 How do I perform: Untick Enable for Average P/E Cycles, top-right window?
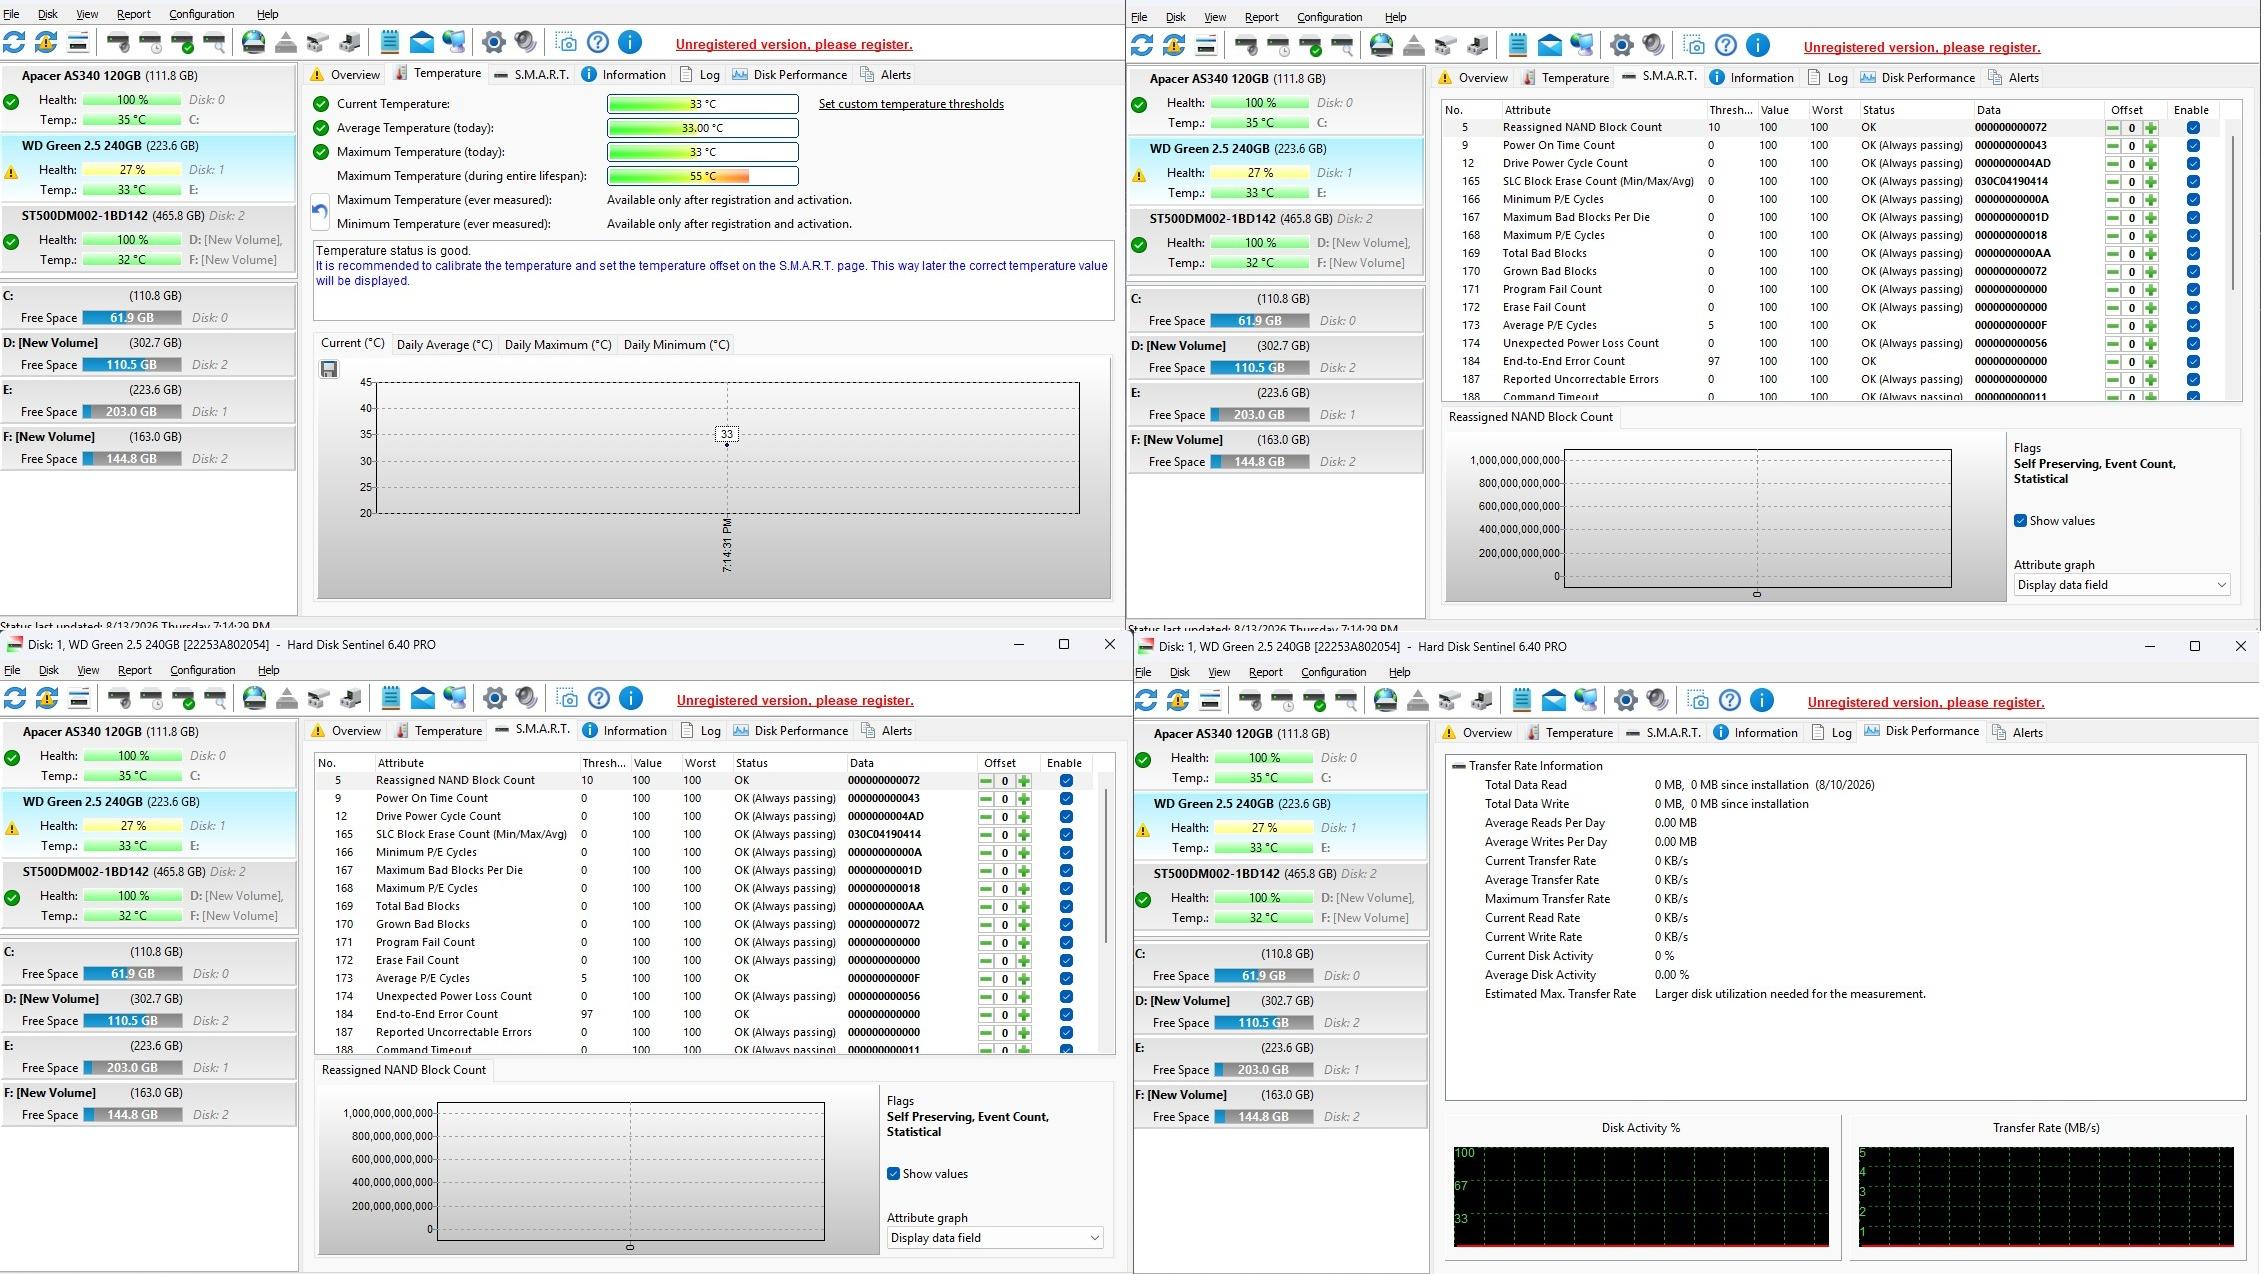pyautogui.click(x=2193, y=326)
